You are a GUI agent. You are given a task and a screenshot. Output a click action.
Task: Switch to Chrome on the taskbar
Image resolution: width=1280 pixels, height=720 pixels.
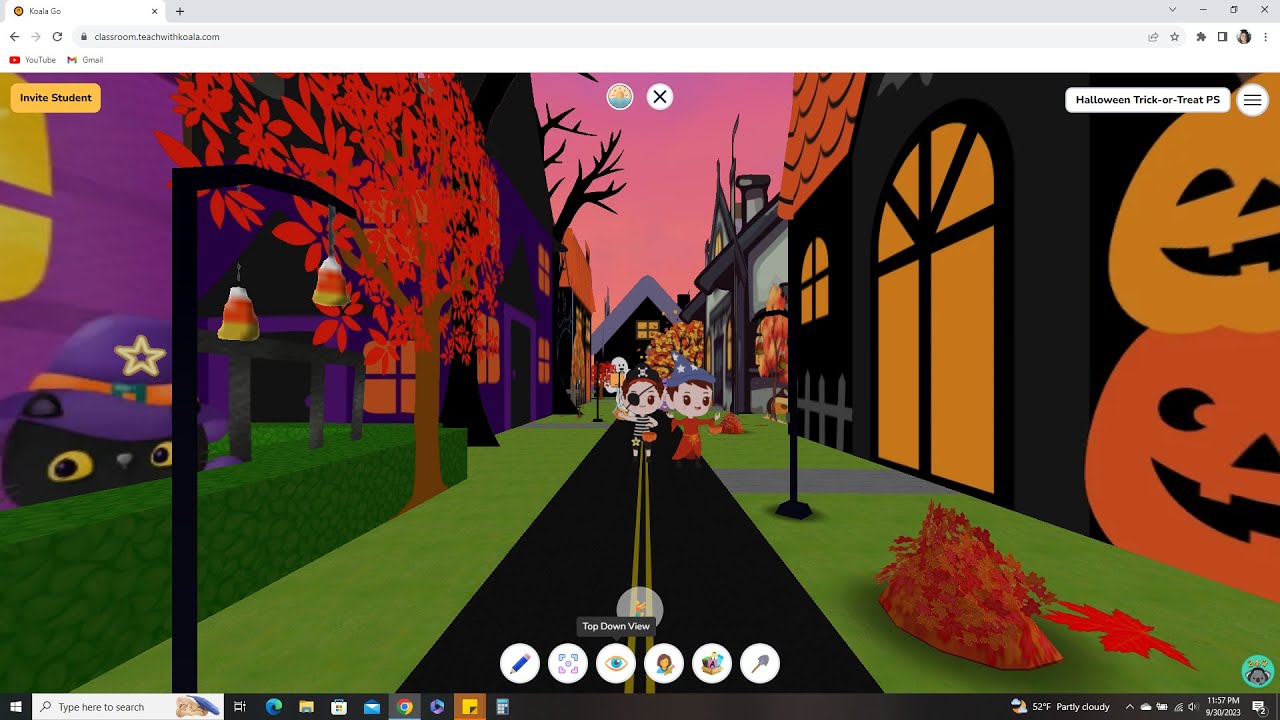click(404, 707)
